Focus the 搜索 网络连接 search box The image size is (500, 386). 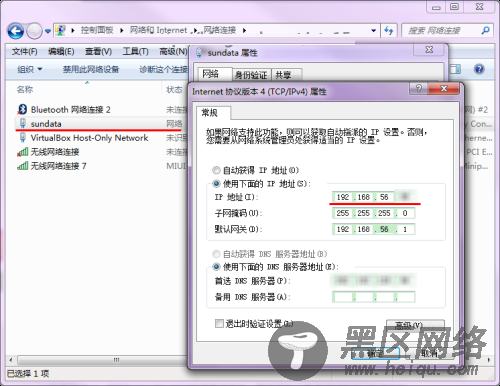(441, 31)
